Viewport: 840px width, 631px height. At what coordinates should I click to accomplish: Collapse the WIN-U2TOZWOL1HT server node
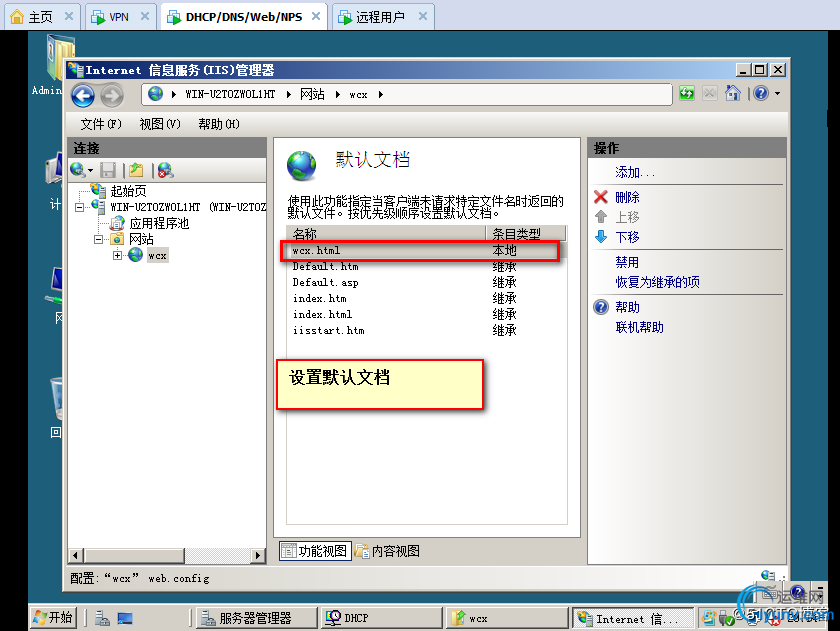tap(80, 207)
